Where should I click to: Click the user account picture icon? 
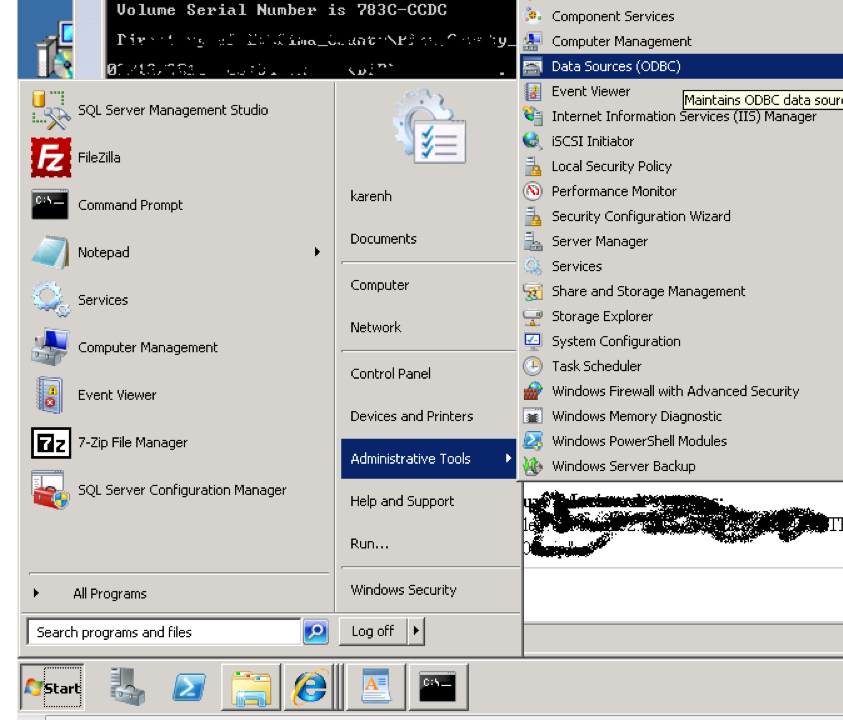click(429, 127)
